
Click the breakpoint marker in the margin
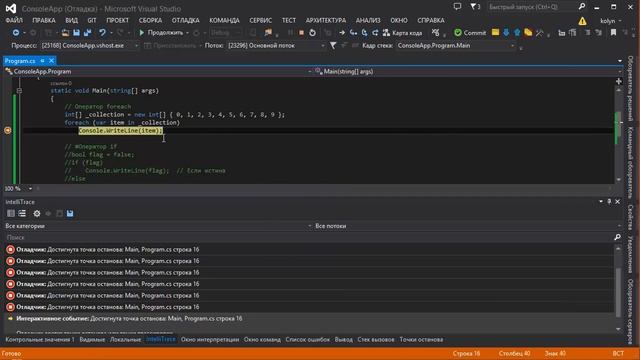point(7,130)
